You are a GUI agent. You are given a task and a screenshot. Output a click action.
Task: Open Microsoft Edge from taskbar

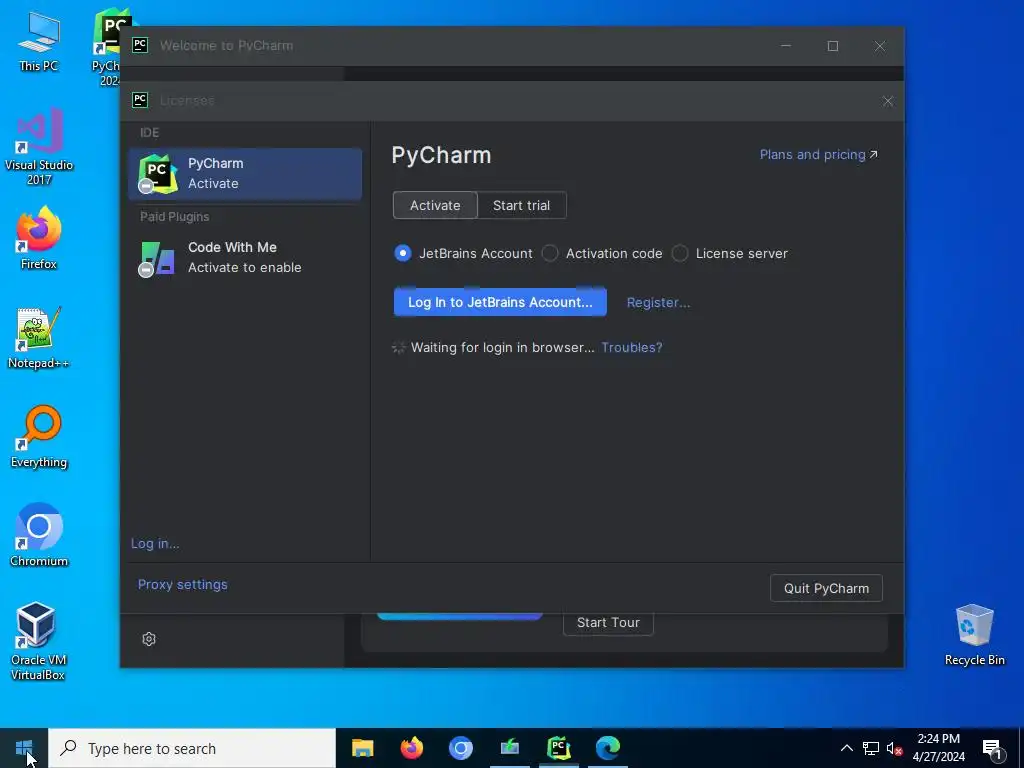608,748
